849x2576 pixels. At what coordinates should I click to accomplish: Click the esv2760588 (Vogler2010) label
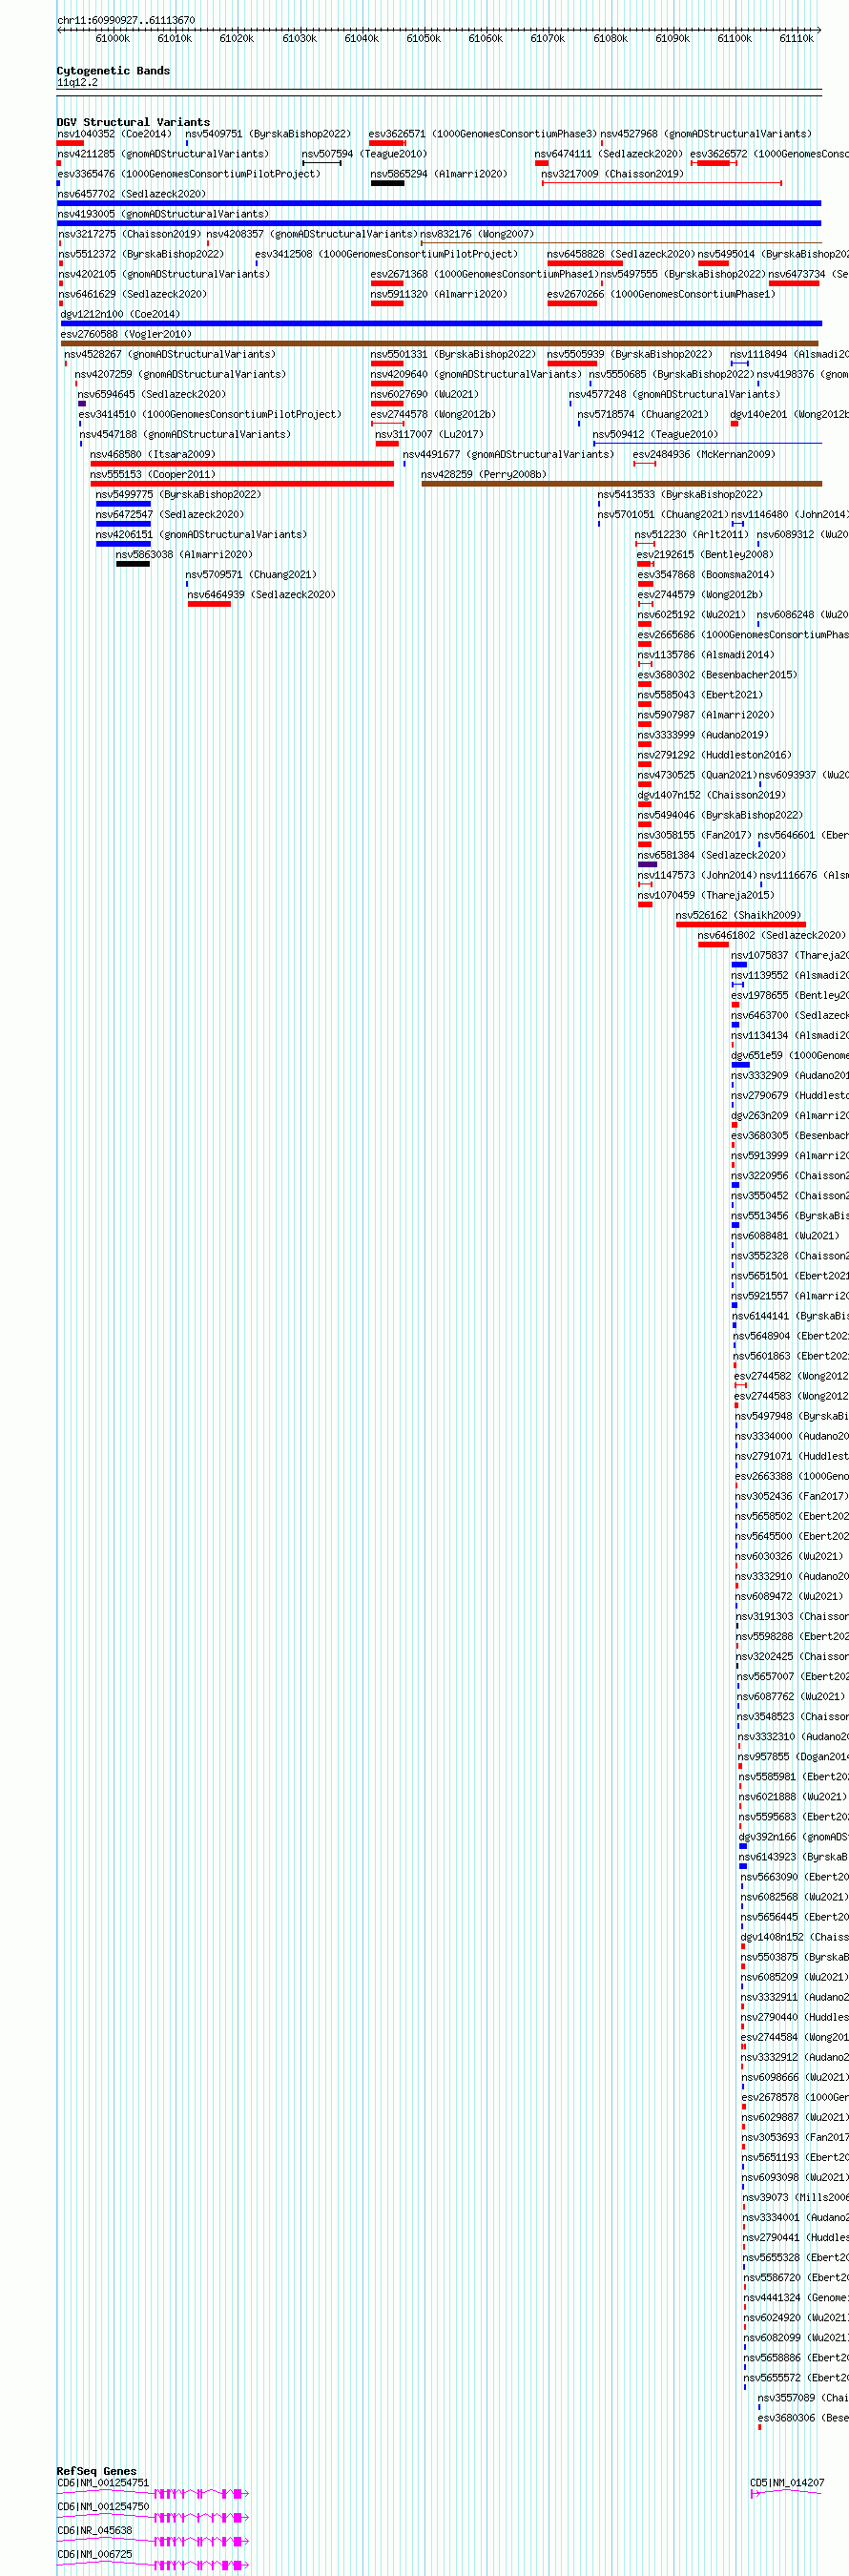(x=126, y=334)
